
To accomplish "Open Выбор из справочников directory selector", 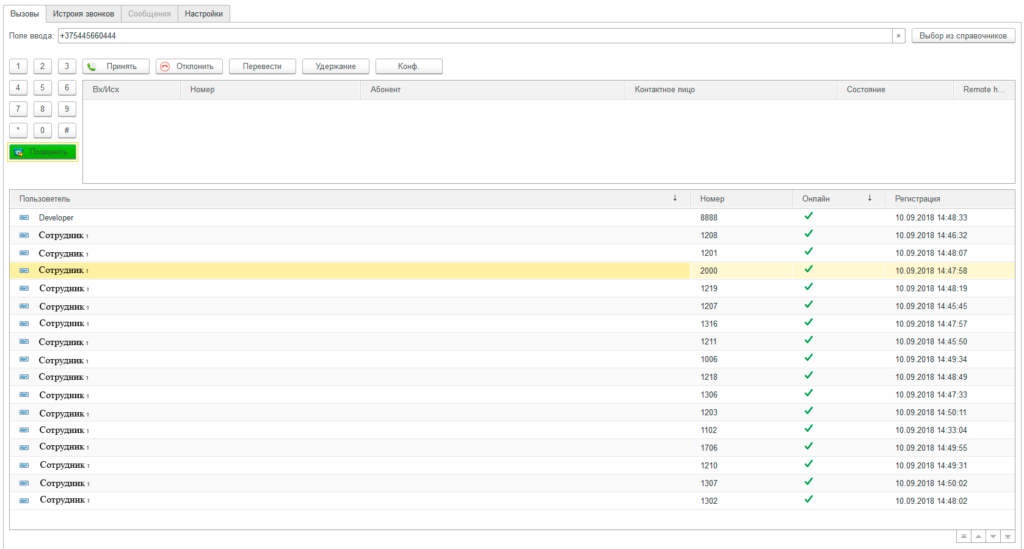I will 963,36.
